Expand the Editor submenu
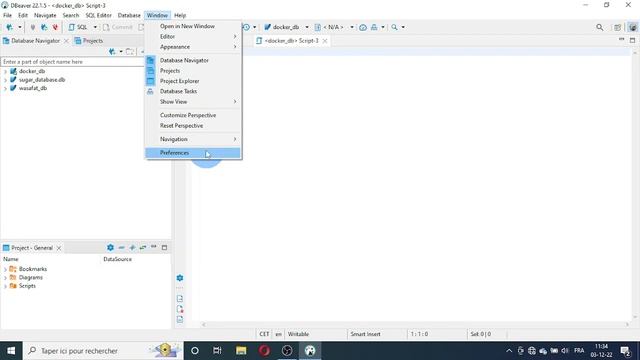The width and height of the screenshot is (640, 360). point(193,36)
